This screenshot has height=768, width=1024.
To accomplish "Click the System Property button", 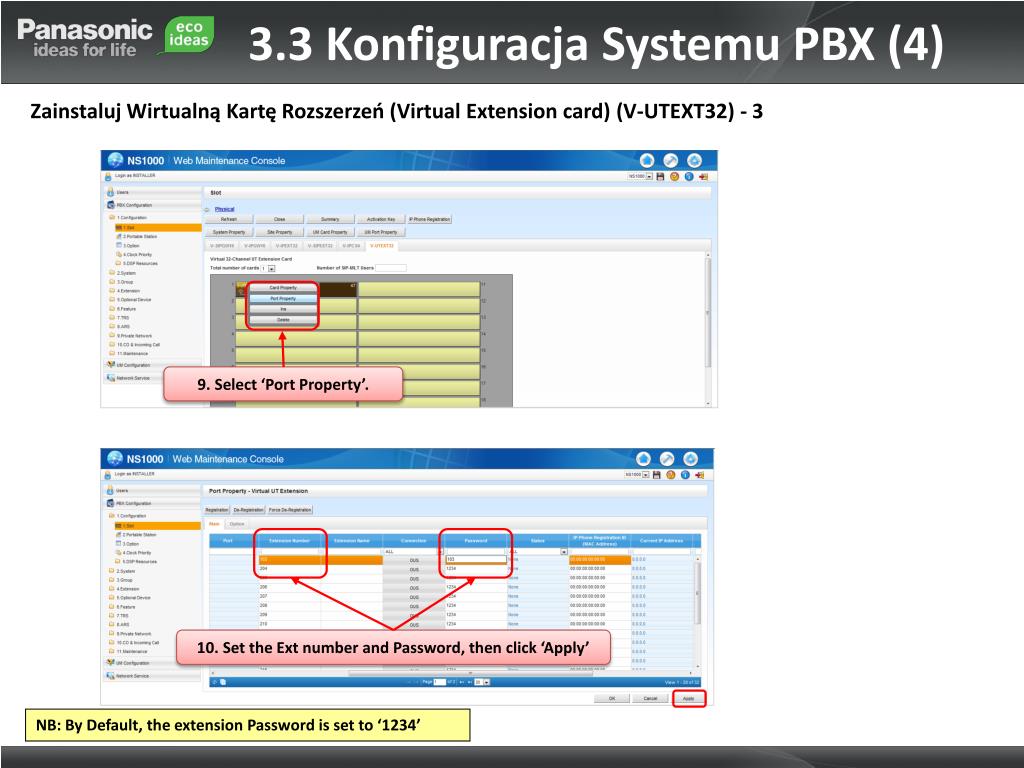I will point(229,232).
